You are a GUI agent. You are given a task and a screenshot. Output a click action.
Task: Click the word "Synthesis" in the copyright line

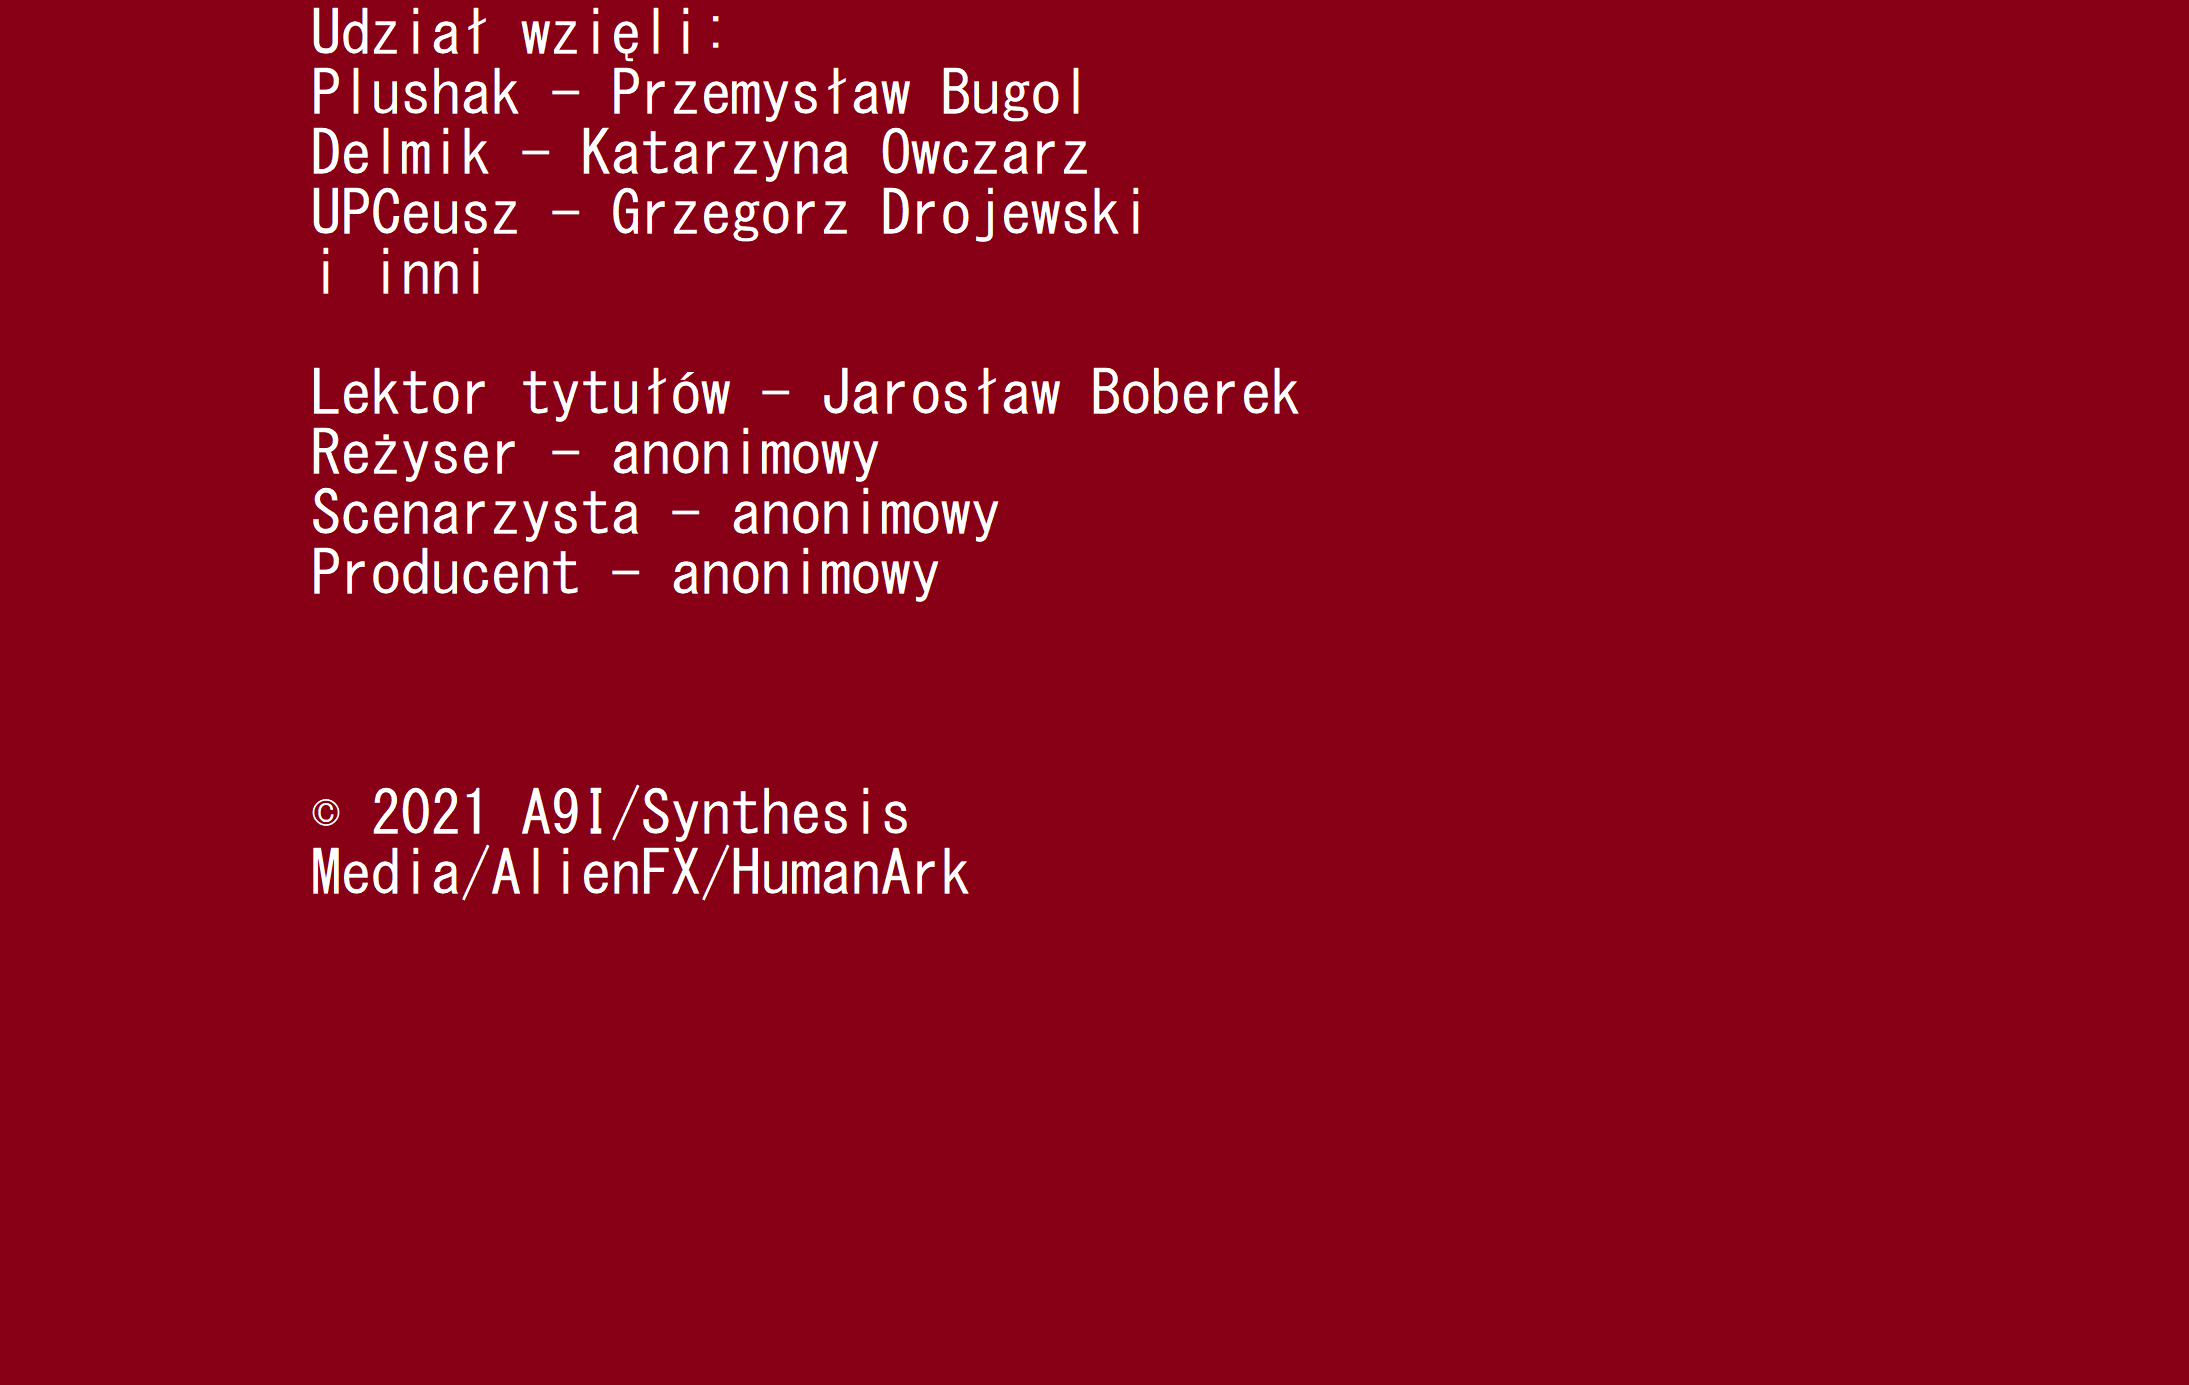pos(775,813)
